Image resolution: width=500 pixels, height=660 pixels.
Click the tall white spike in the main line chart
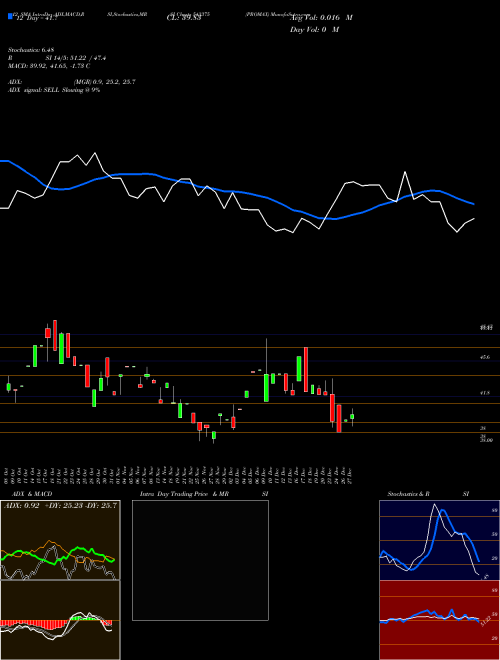(x=405, y=184)
